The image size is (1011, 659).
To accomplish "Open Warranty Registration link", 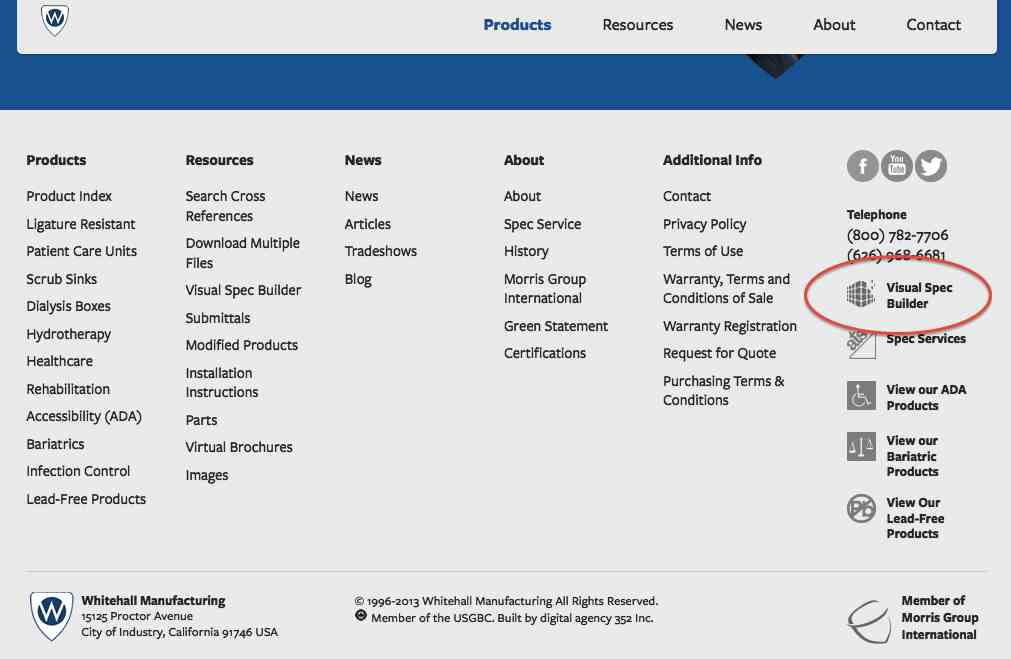I will click(x=730, y=326).
